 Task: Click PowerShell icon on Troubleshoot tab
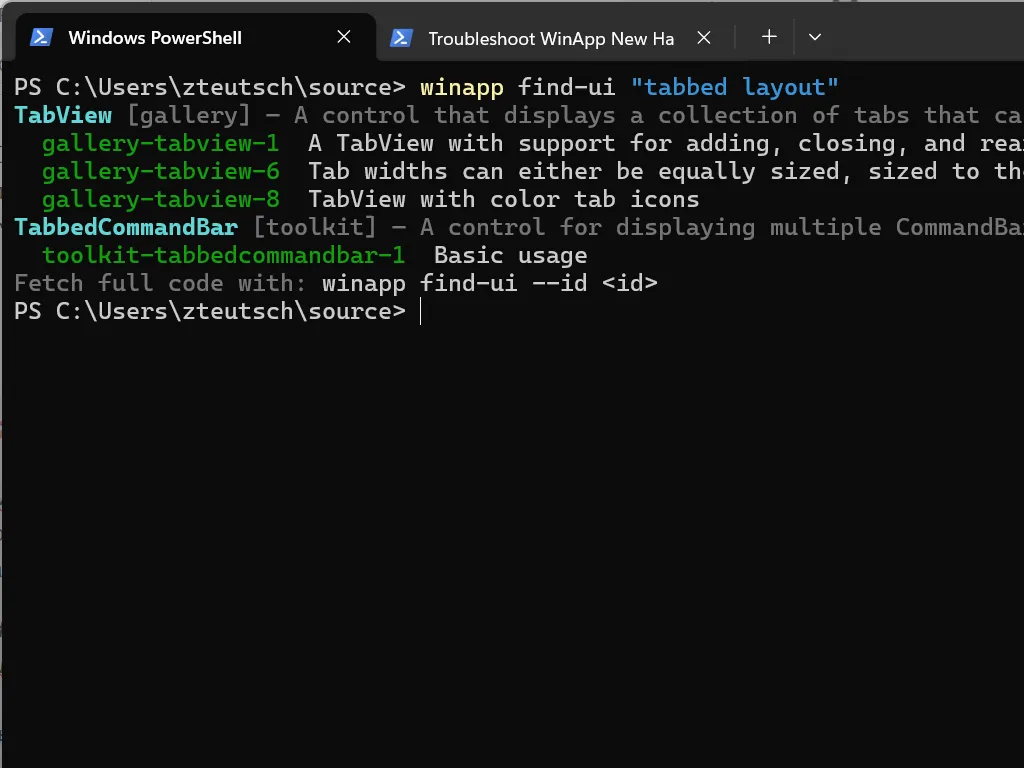pos(401,38)
